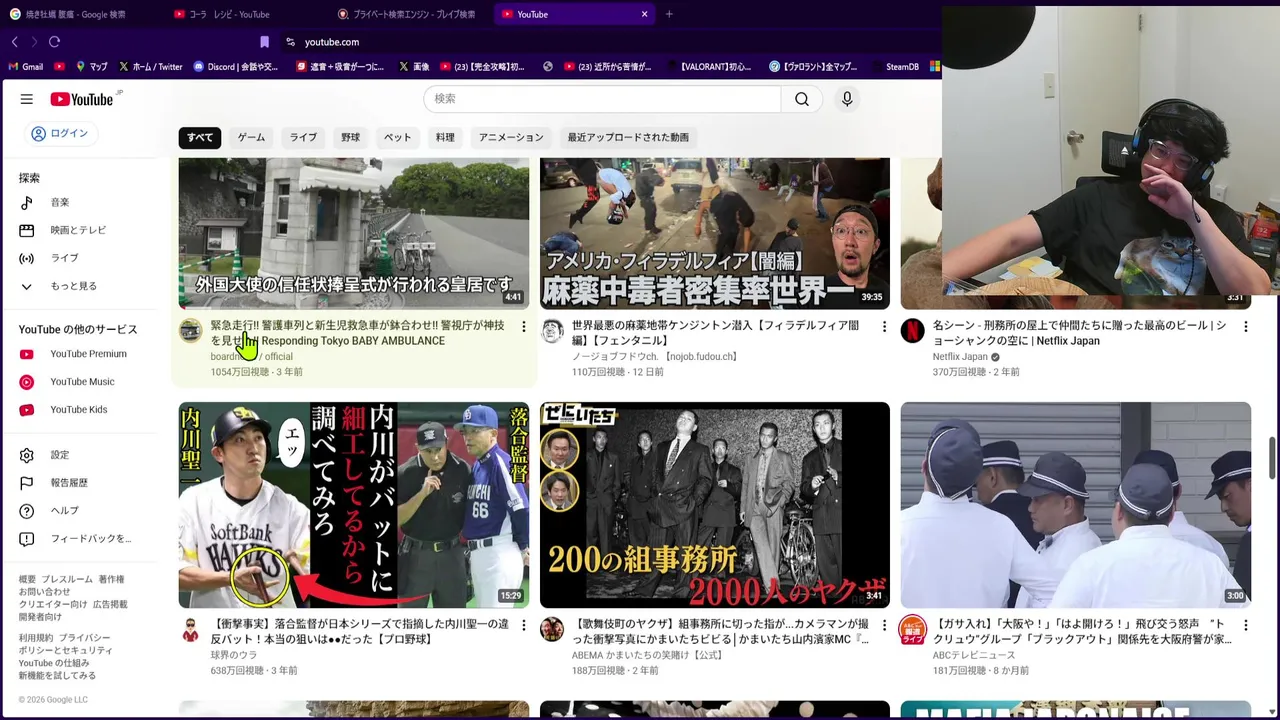1280x720 pixels.
Task: Open ノージョブフドウch. channel avatar
Action: tap(552, 331)
